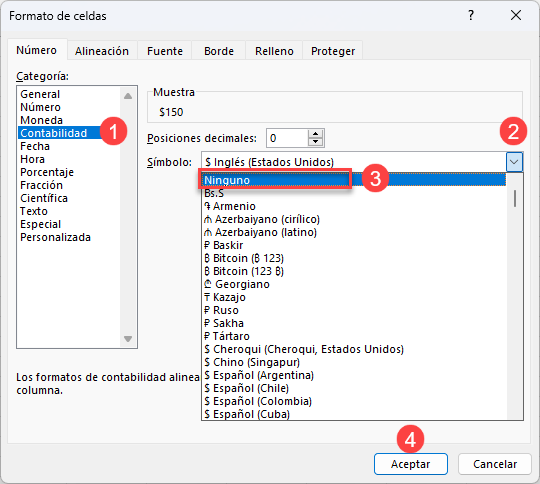
Task: Click the symbol list scrollbar thumb
Action: pyautogui.click(x=515, y=198)
